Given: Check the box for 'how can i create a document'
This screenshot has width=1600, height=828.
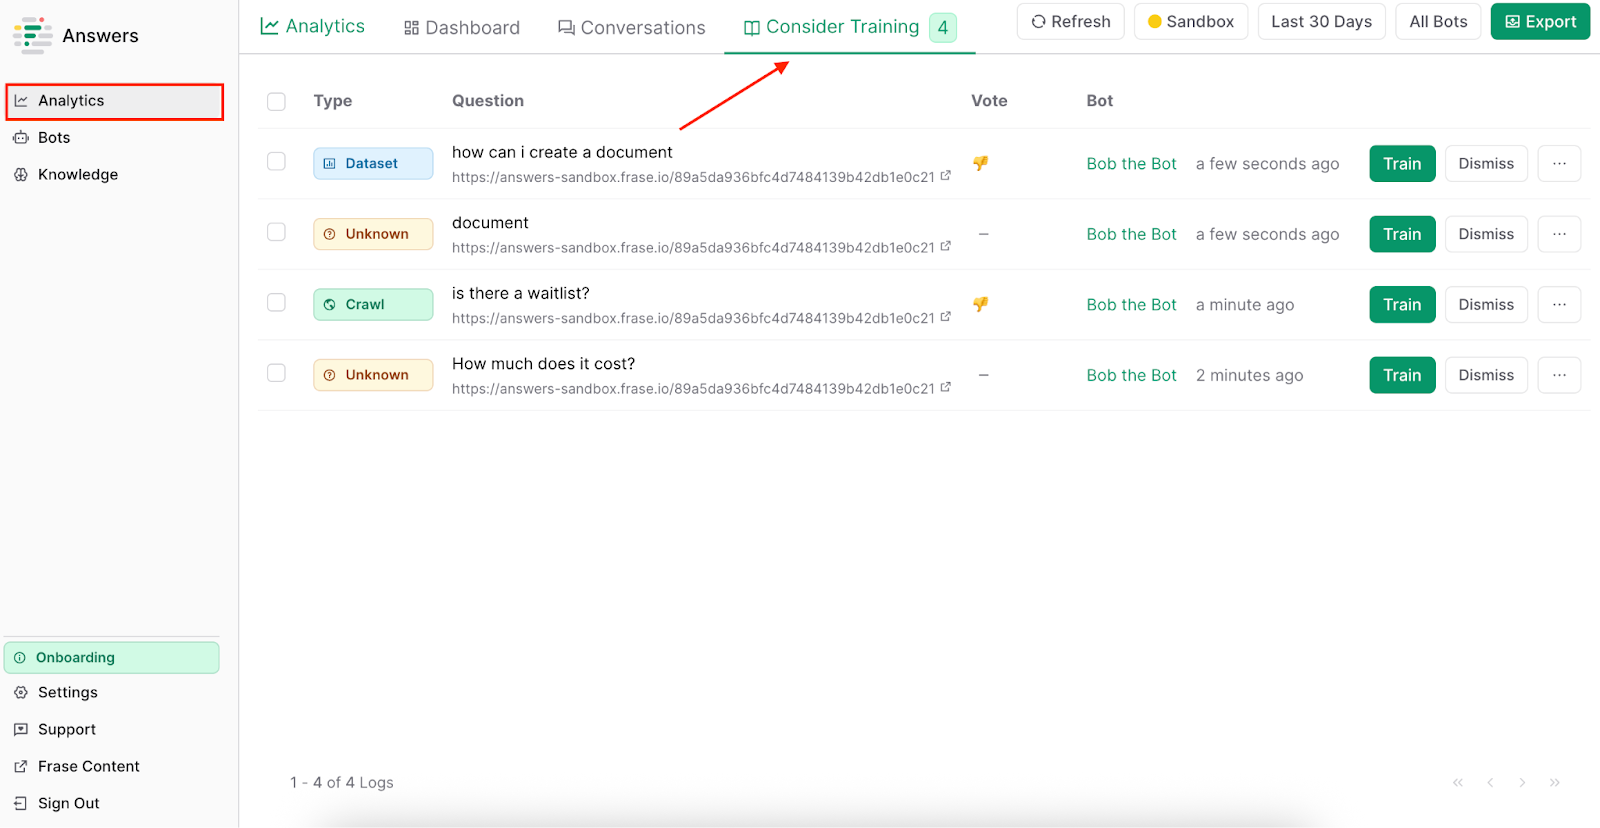Looking at the screenshot, I should point(277,162).
